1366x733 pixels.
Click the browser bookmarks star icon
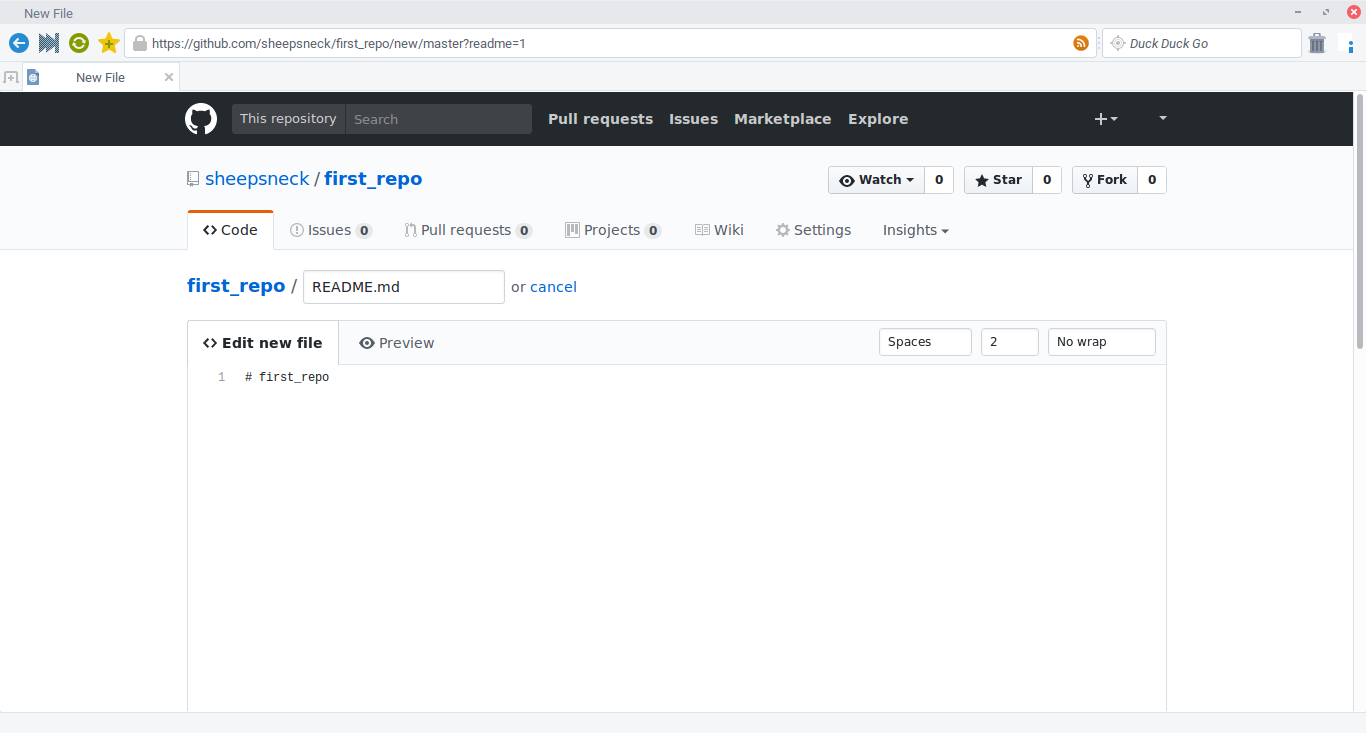tap(108, 43)
